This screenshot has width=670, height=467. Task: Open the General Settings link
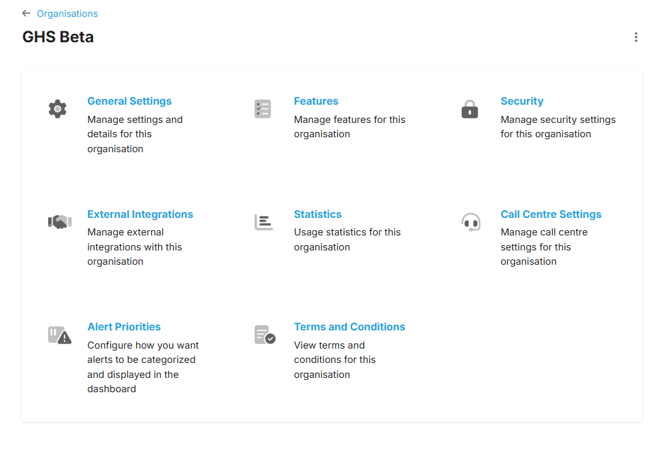[x=129, y=101]
